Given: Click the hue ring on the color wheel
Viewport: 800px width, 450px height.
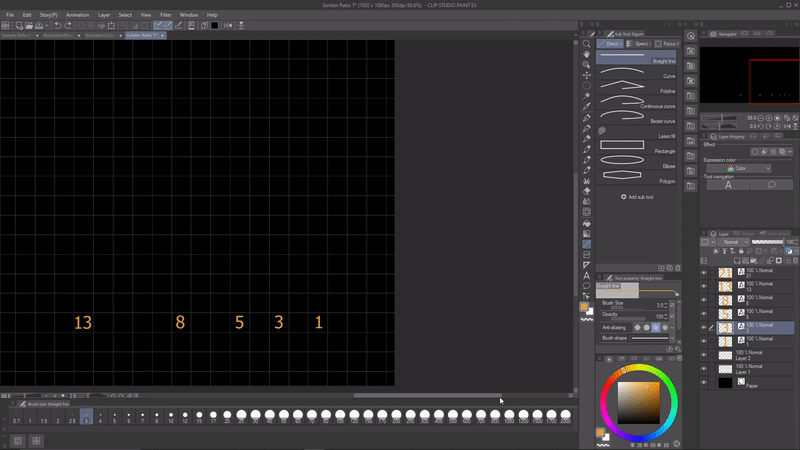Looking at the screenshot, I should click(639, 368).
